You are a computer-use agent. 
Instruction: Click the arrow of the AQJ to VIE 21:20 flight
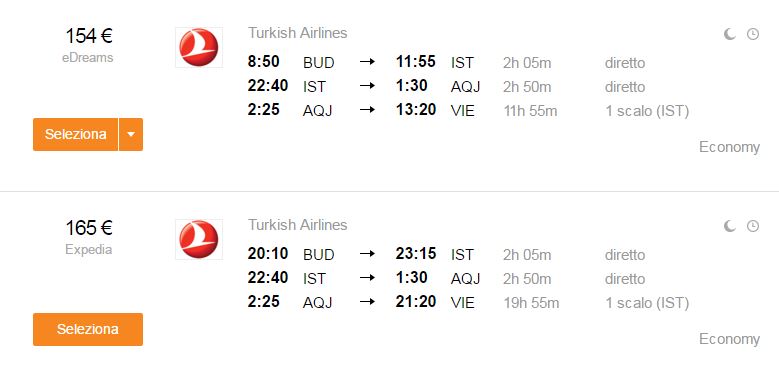coord(367,302)
